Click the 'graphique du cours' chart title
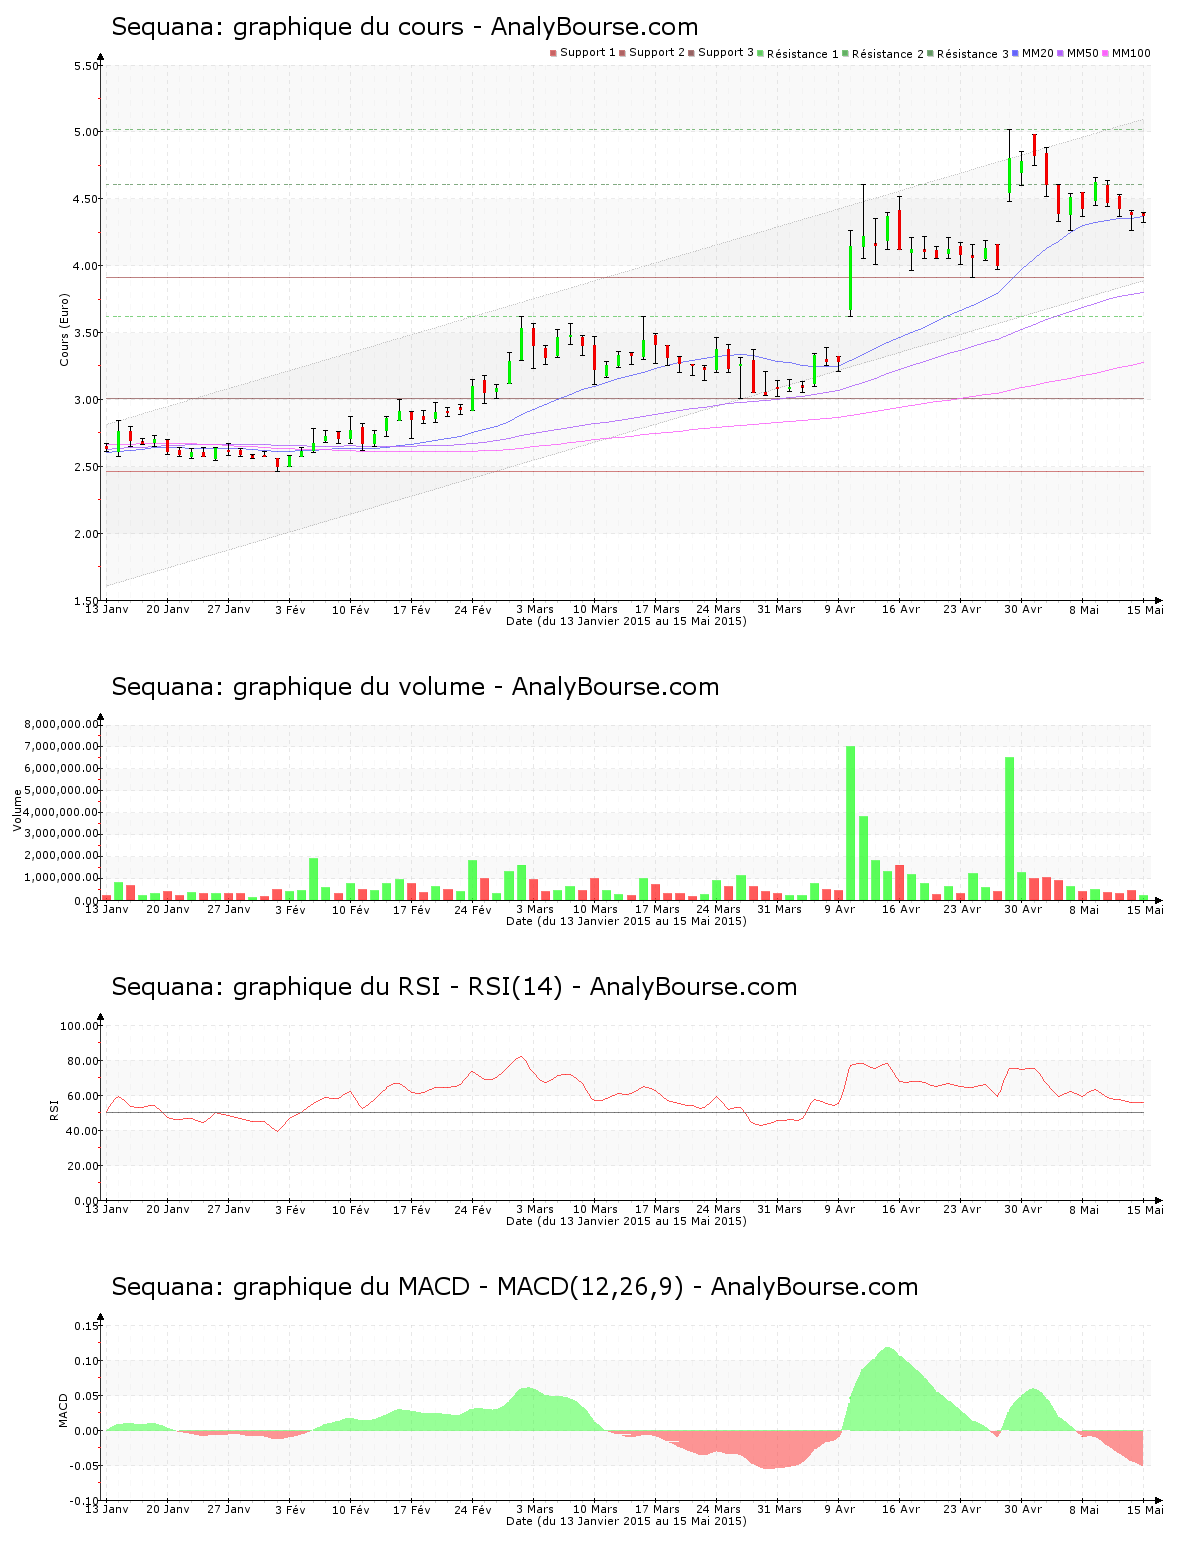The image size is (1200, 1550). (405, 27)
